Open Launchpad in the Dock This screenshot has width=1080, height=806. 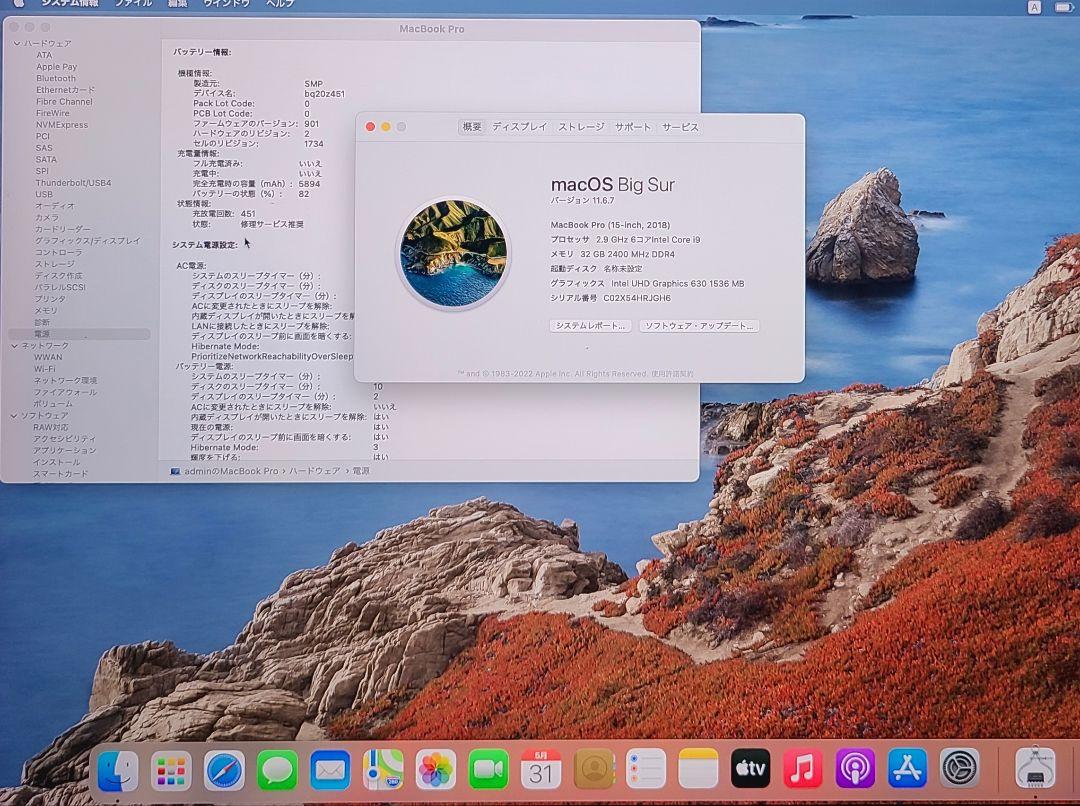point(171,769)
